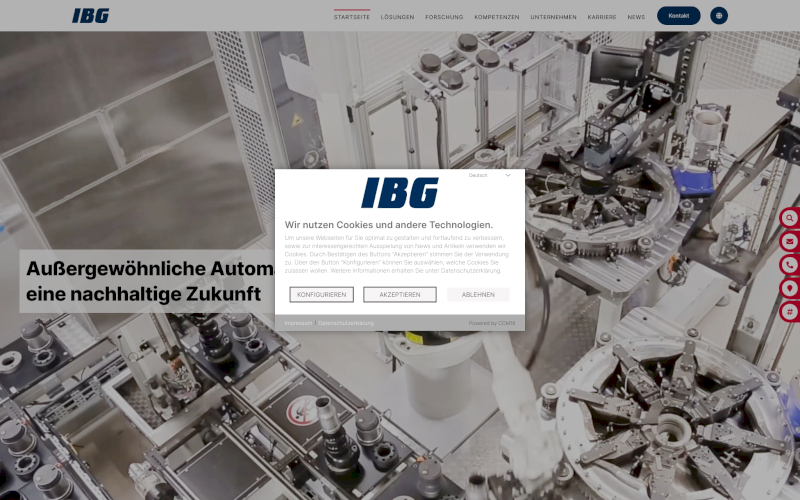Open the location pin sidebar icon

coord(790,288)
